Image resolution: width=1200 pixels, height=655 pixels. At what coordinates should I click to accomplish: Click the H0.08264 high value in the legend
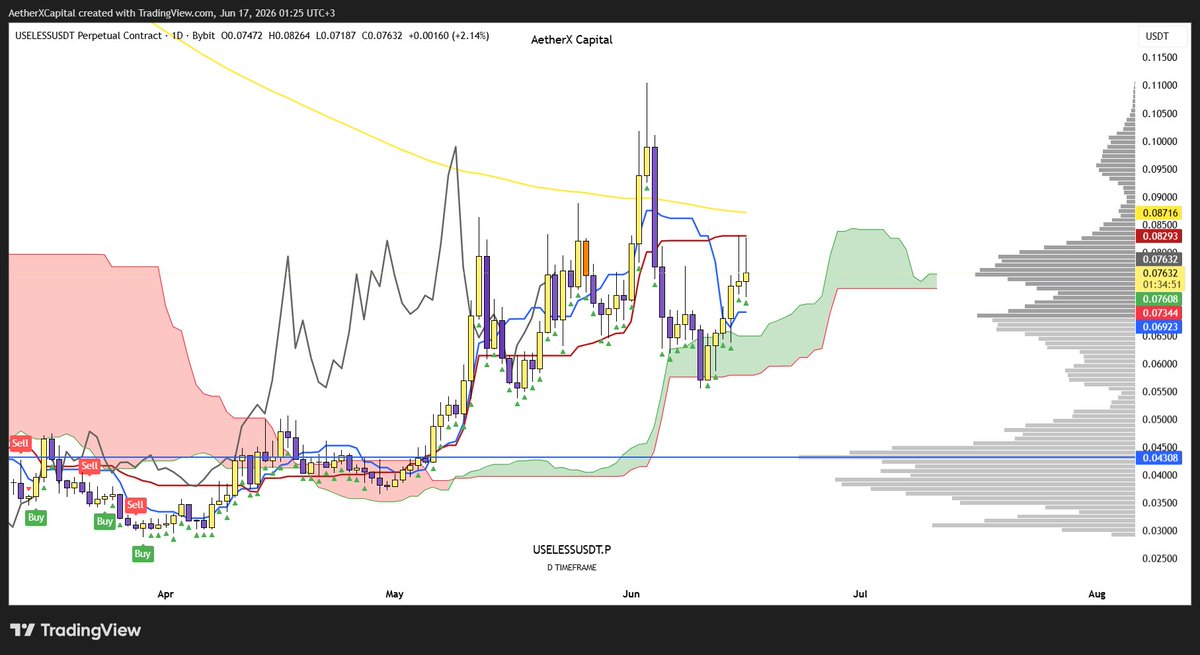pos(287,38)
